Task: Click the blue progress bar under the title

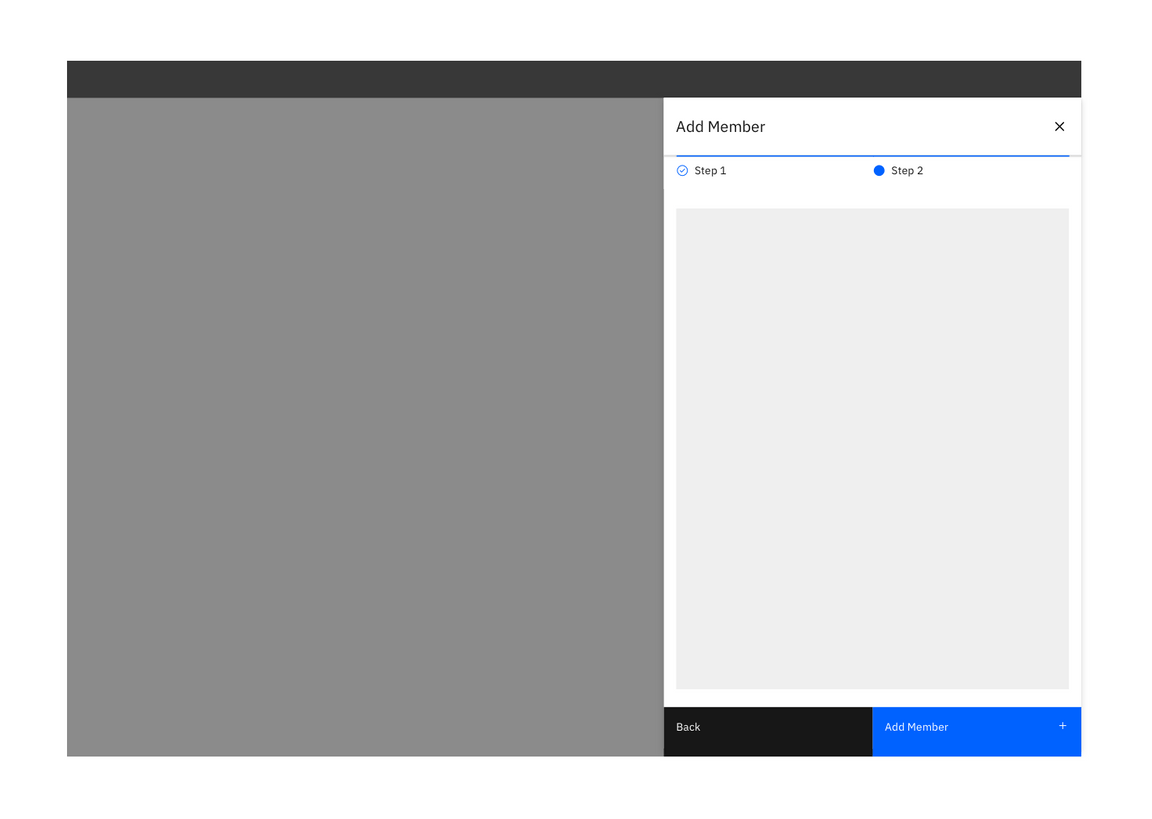Action: point(872,156)
